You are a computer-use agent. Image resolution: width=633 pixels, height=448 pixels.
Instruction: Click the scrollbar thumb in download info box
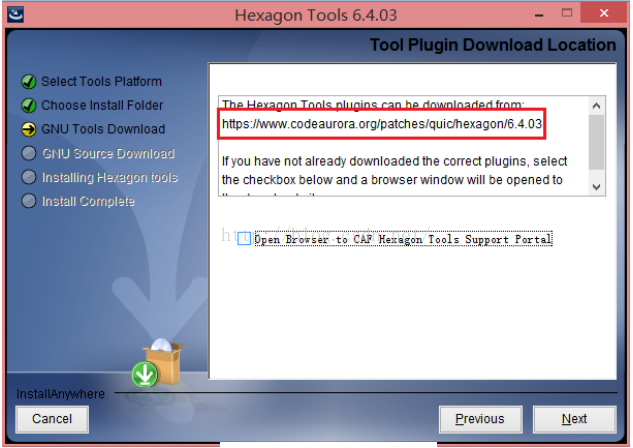coord(597,142)
